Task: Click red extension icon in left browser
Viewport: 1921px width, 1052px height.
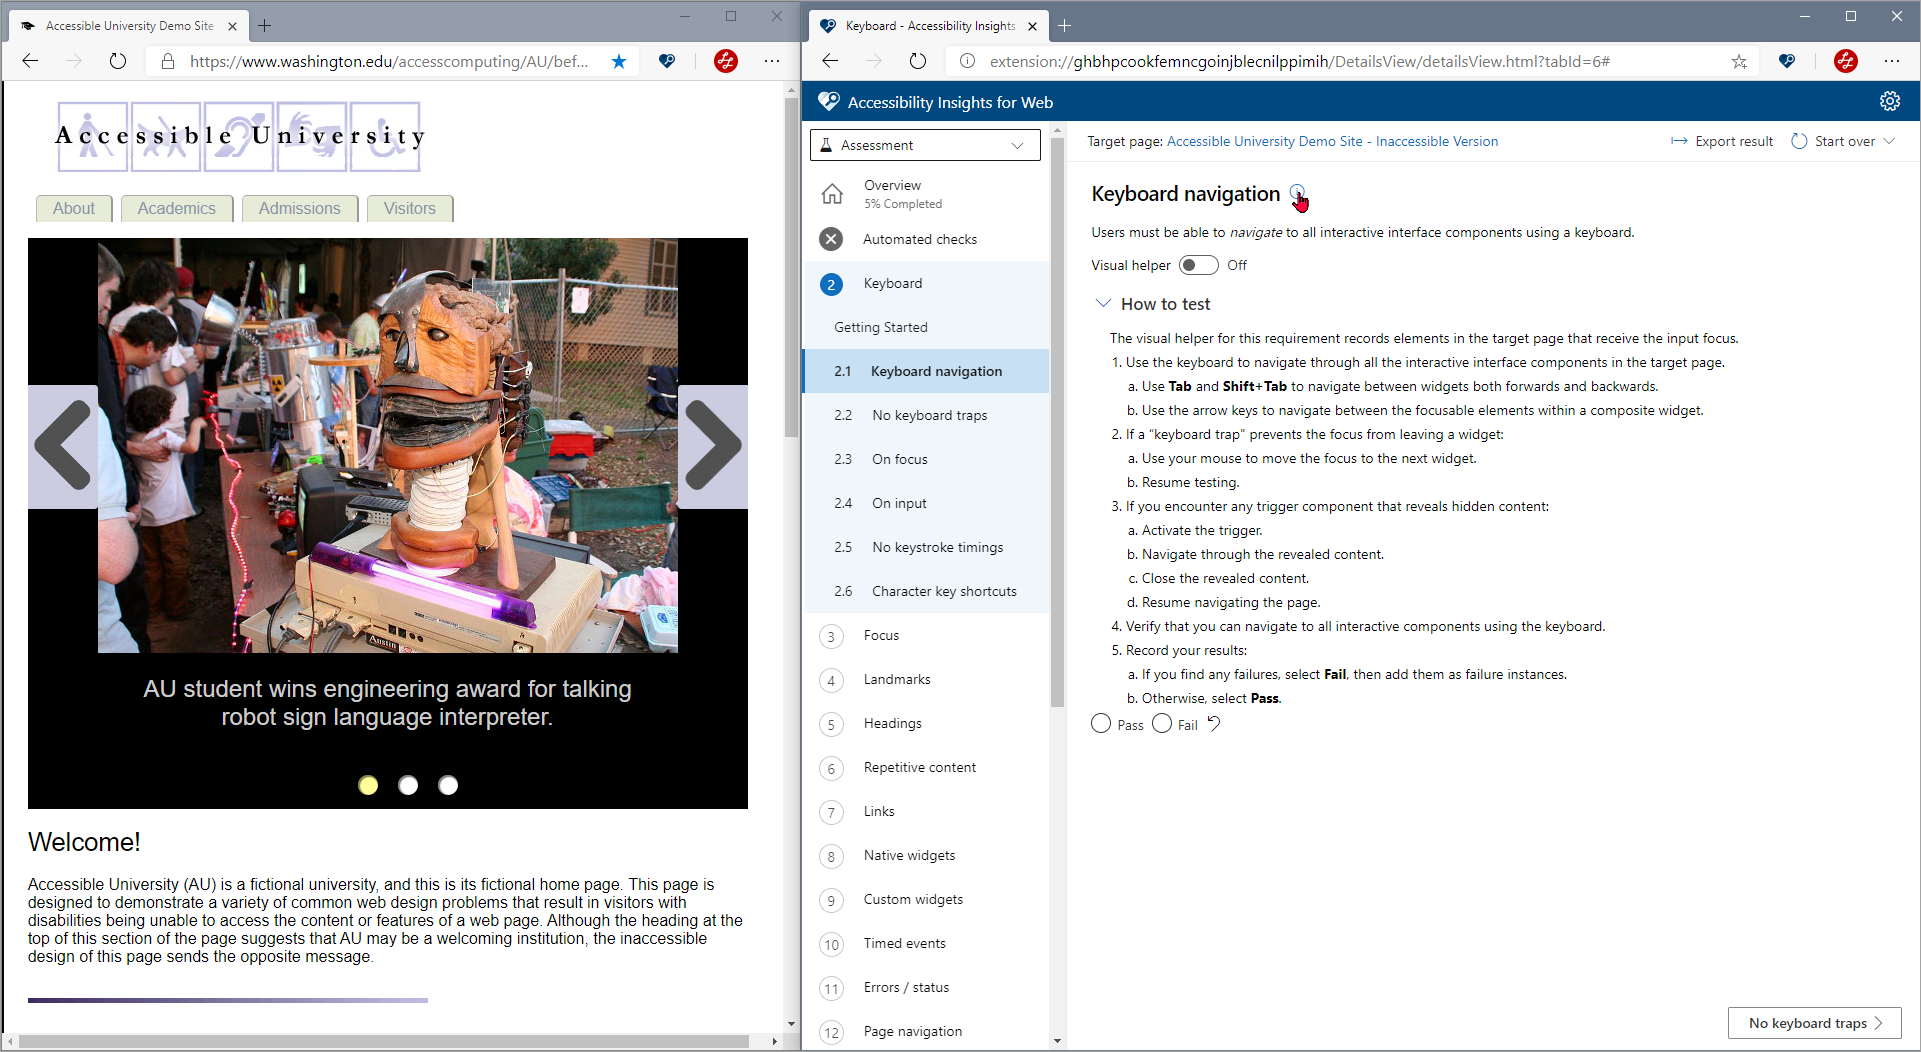Action: point(726,61)
